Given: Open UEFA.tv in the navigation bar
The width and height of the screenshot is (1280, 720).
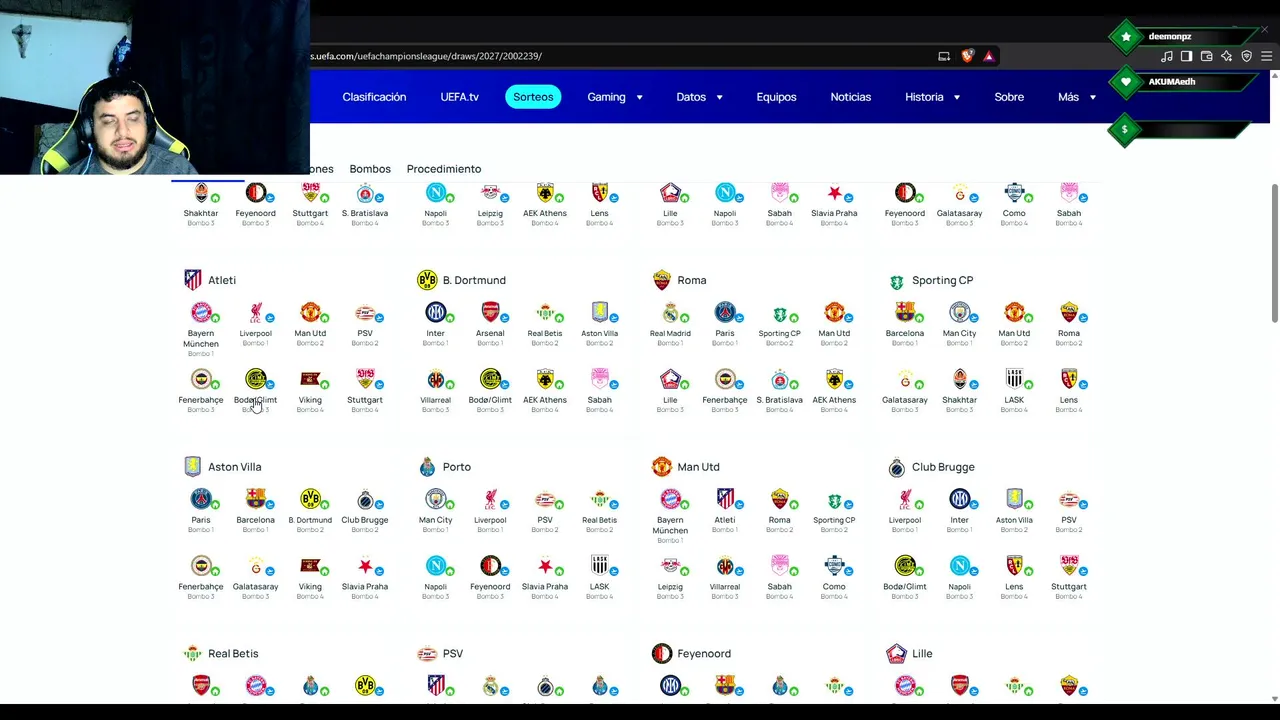Looking at the screenshot, I should tap(460, 97).
